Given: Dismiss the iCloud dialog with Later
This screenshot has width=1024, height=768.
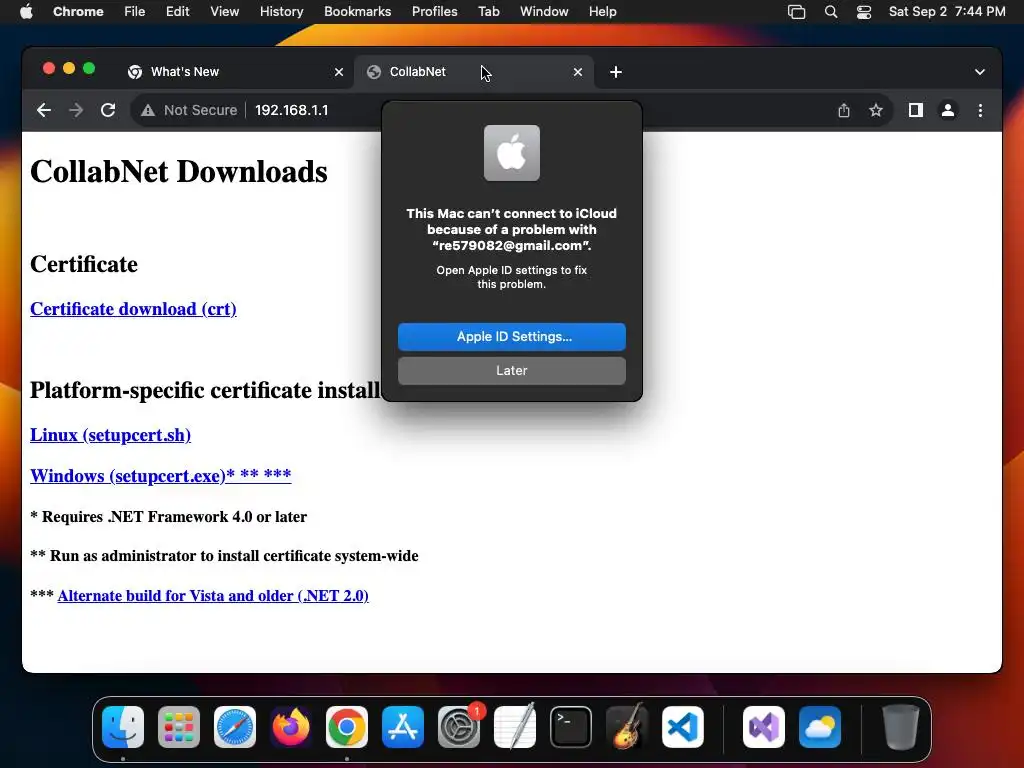Looking at the screenshot, I should 511,371.
